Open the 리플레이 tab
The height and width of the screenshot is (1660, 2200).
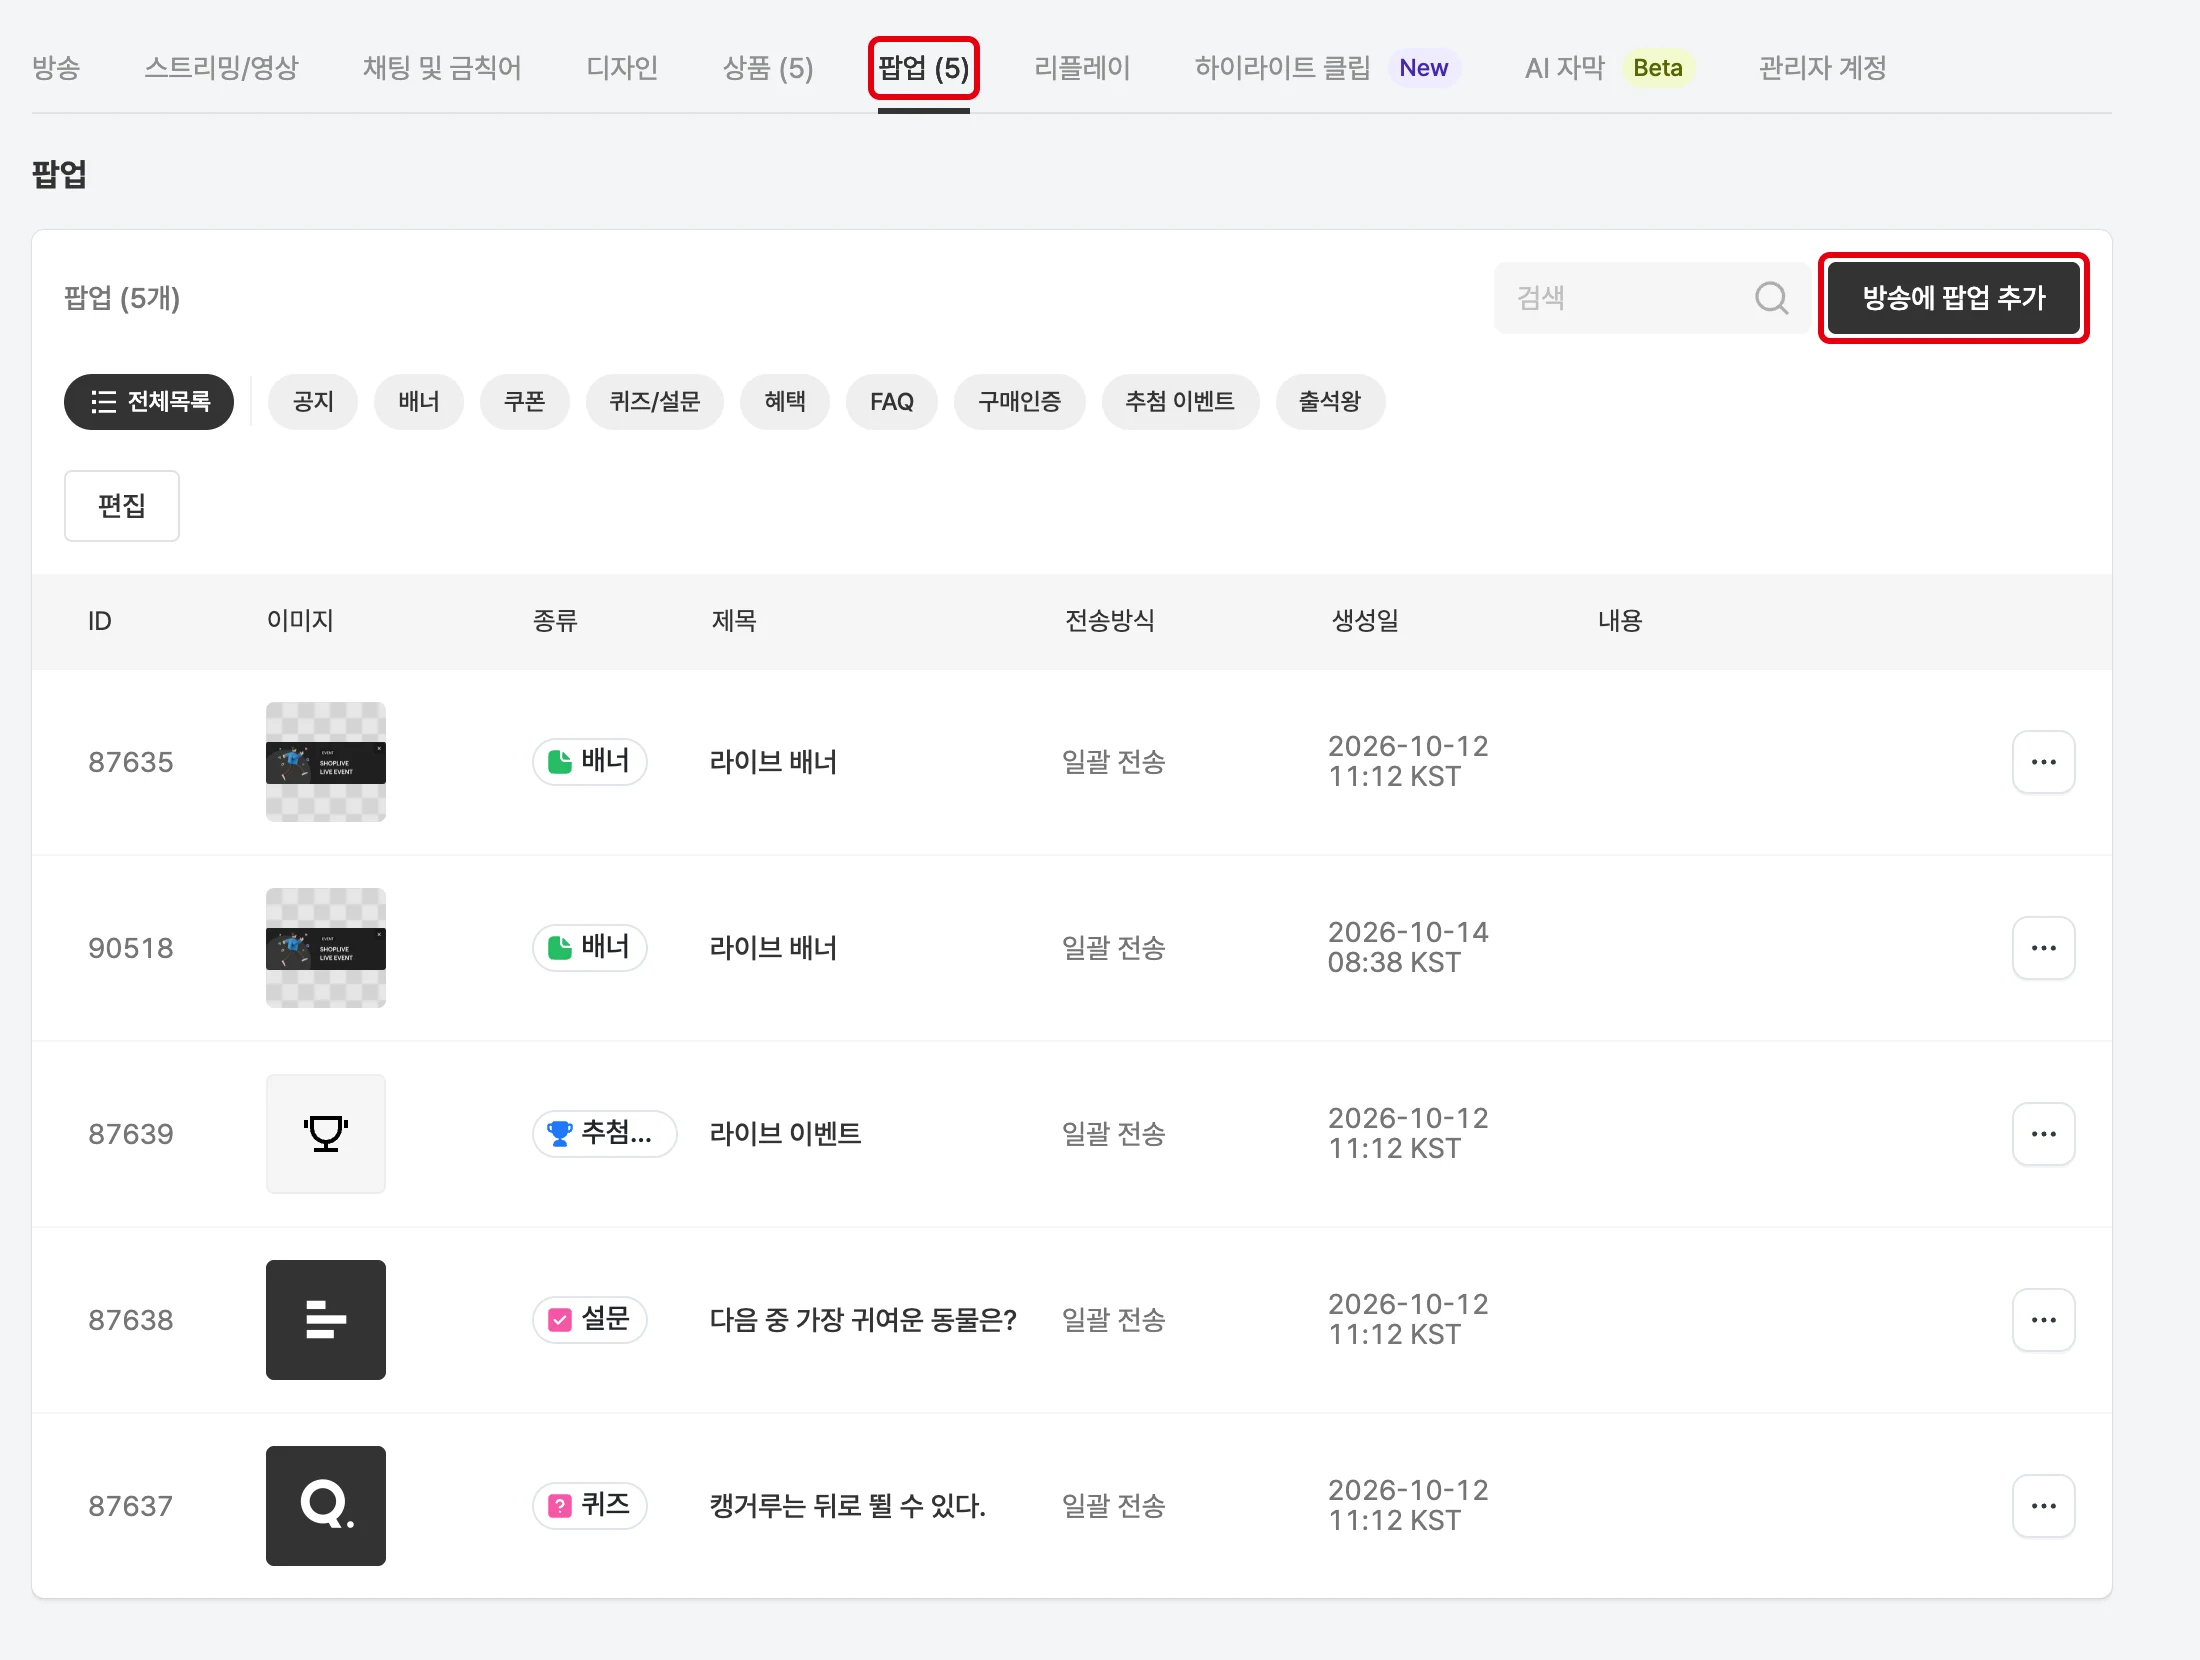click(1082, 68)
